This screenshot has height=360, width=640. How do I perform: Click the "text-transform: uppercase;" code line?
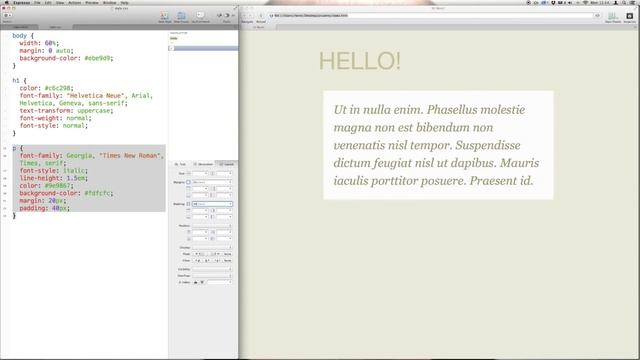pyautogui.click(x=66, y=111)
